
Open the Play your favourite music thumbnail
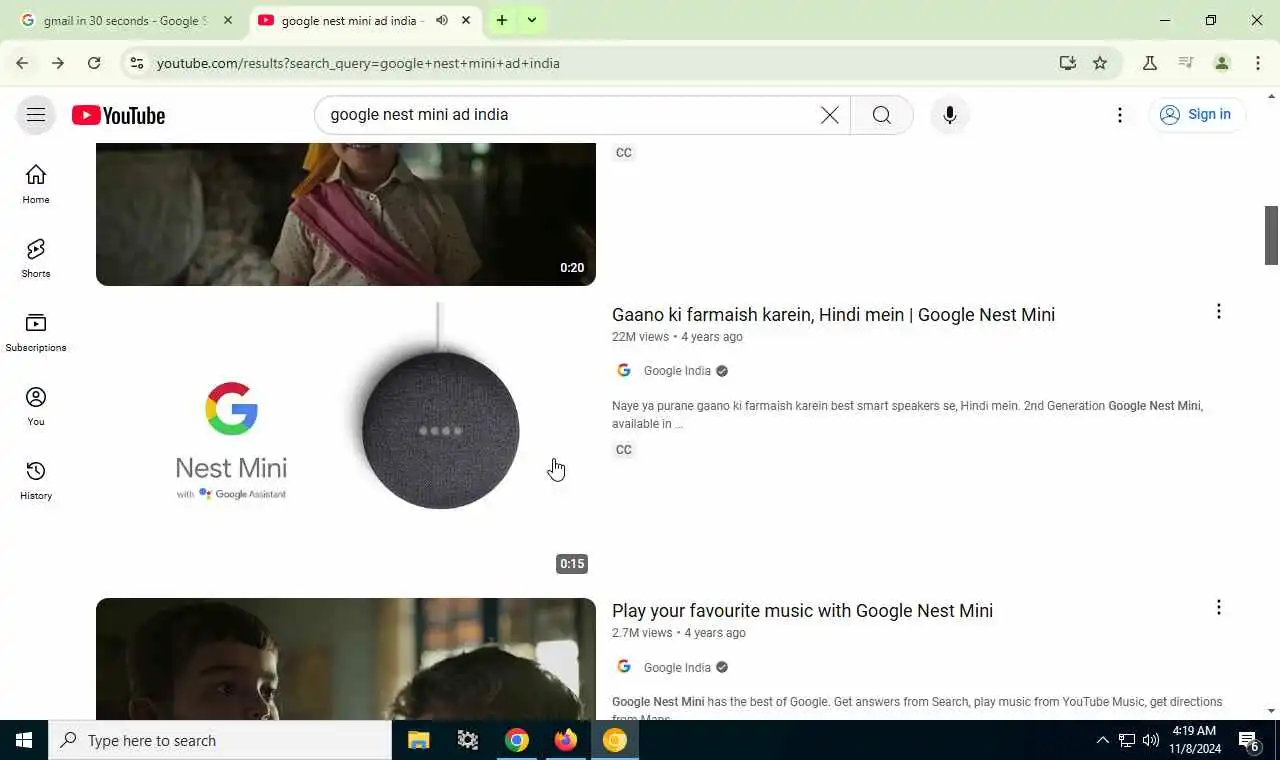[x=346, y=659]
